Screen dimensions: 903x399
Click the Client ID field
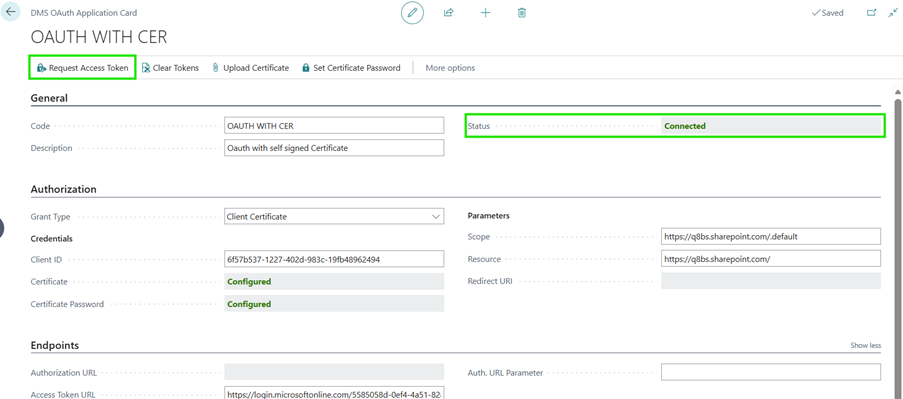[x=334, y=259]
